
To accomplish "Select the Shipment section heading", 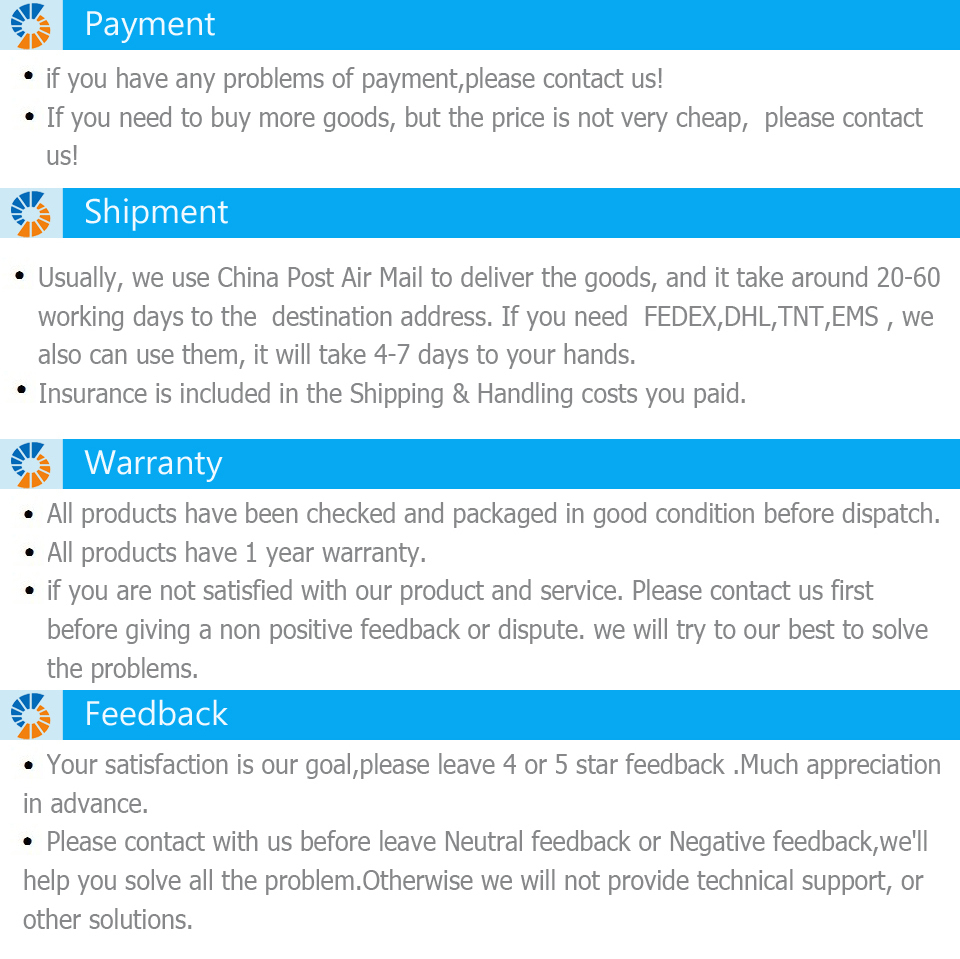I will (x=156, y=213).
